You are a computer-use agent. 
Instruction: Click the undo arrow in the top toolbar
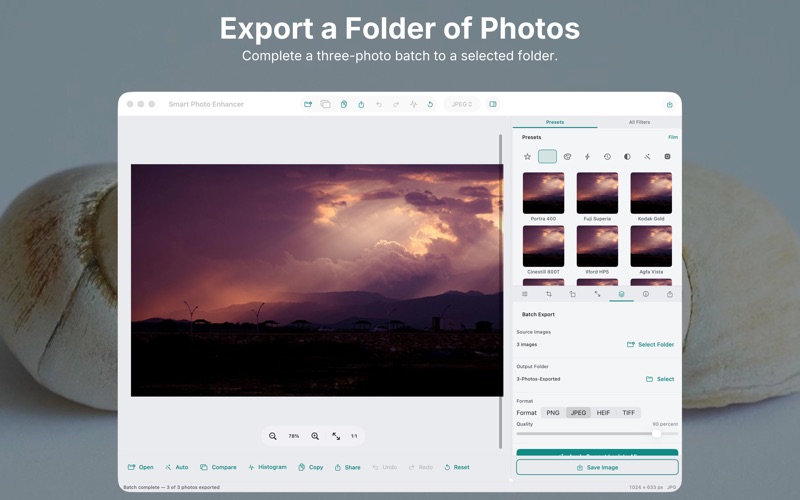point(379,104)
